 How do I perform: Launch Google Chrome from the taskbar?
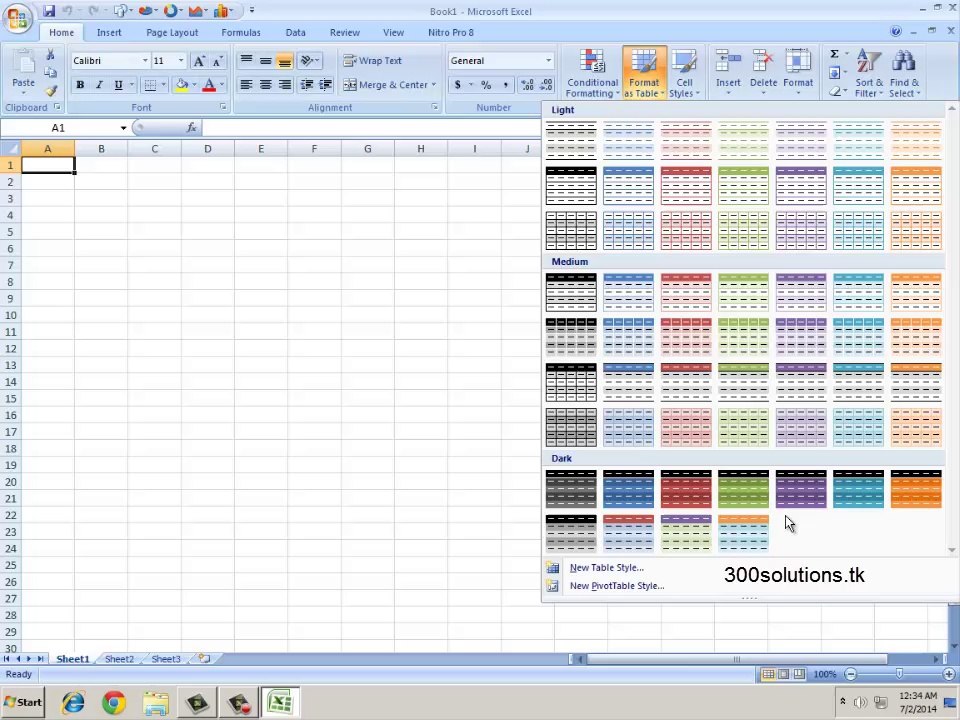tap(114, 702)
